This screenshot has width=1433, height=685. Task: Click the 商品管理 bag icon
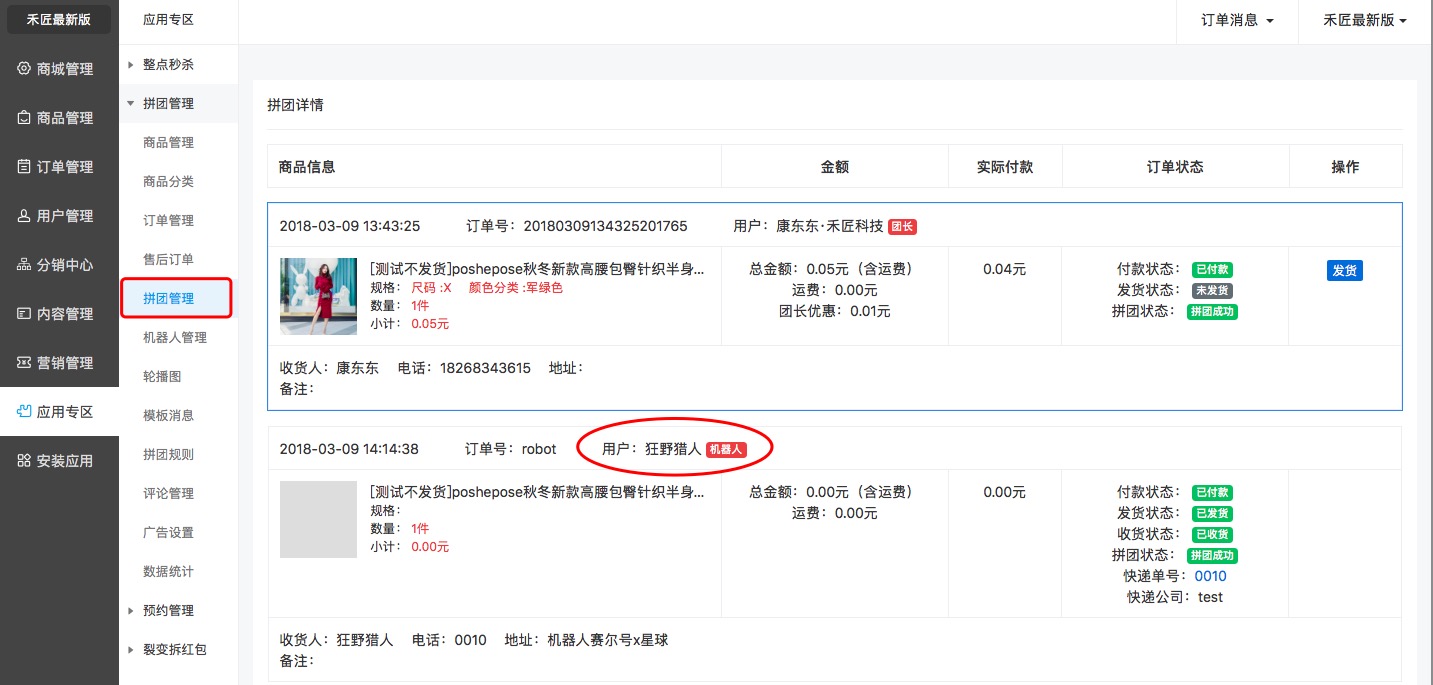point(25,118)
